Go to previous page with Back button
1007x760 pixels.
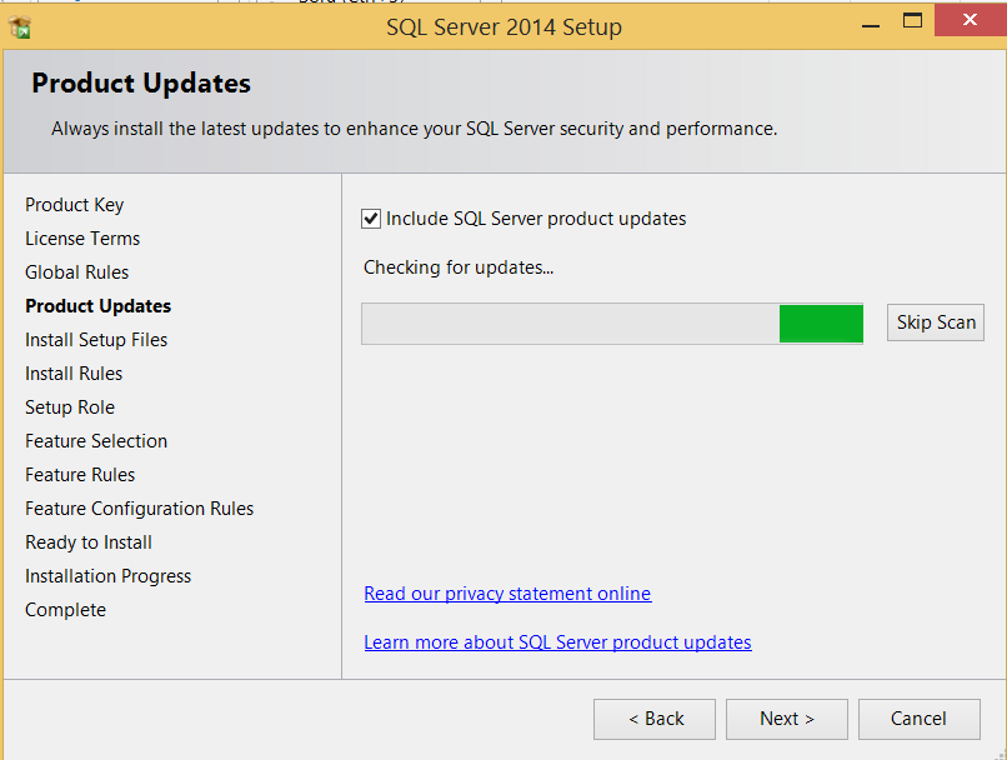654,719
